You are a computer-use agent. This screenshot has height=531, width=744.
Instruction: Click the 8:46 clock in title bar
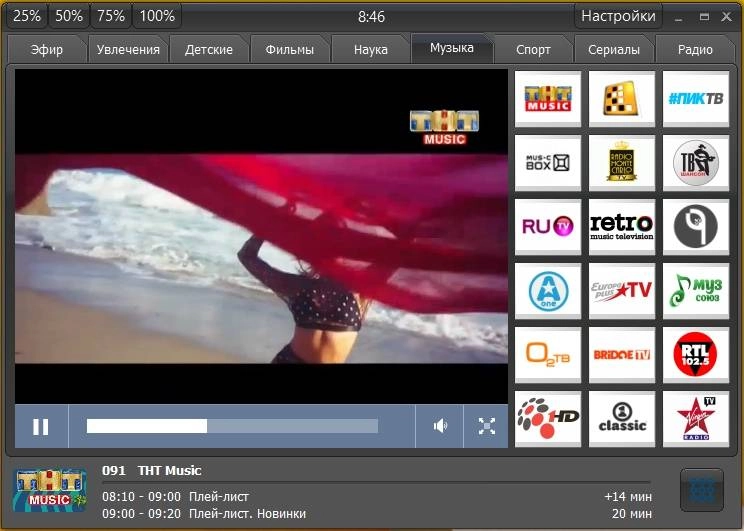point(371,17)
